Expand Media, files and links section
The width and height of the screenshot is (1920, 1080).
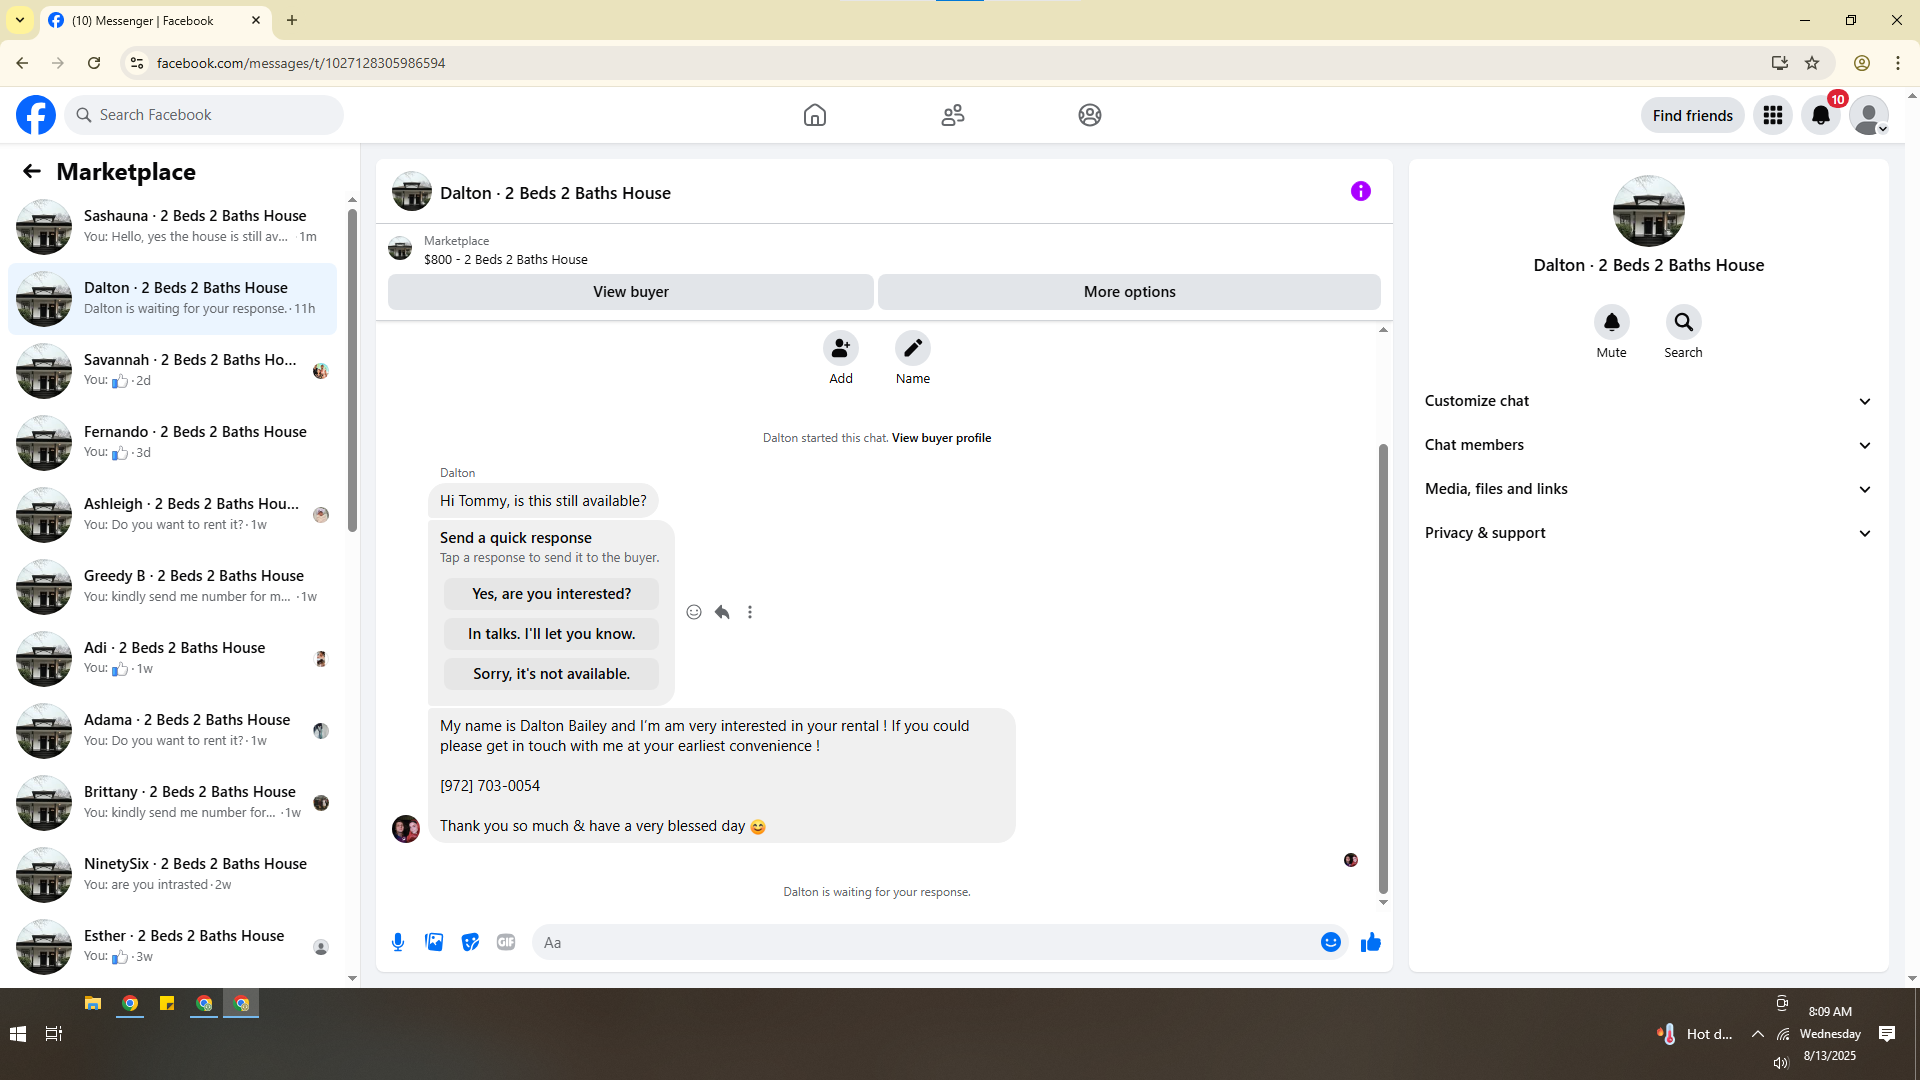pos(1648,489)
